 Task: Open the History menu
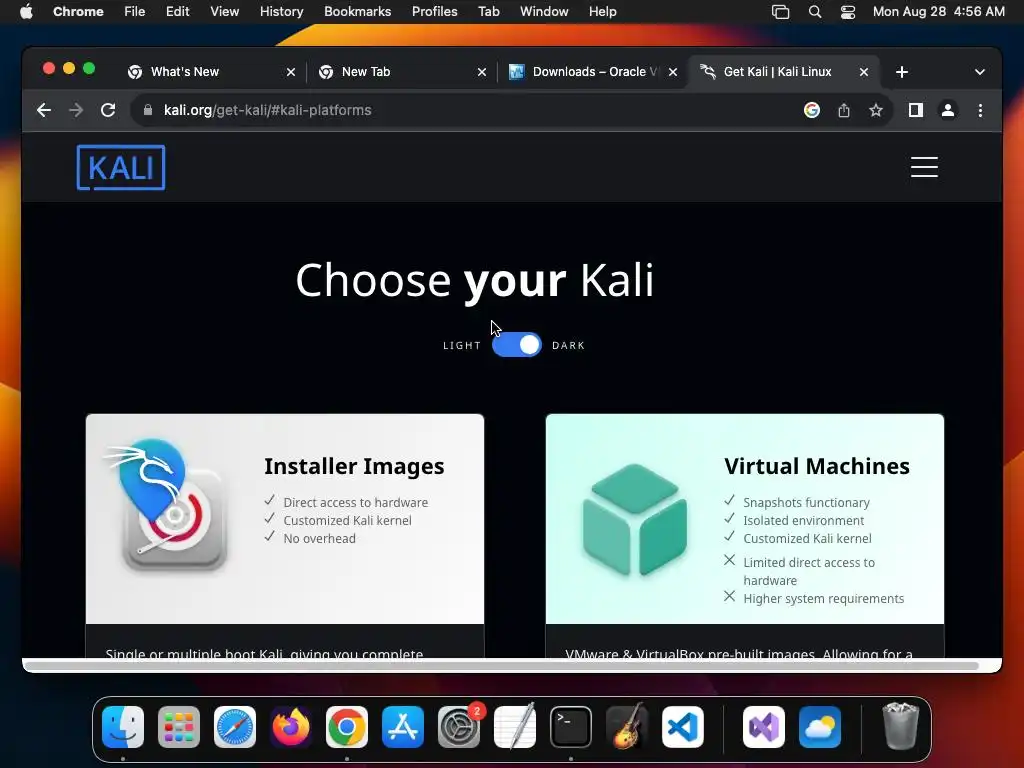281,12
